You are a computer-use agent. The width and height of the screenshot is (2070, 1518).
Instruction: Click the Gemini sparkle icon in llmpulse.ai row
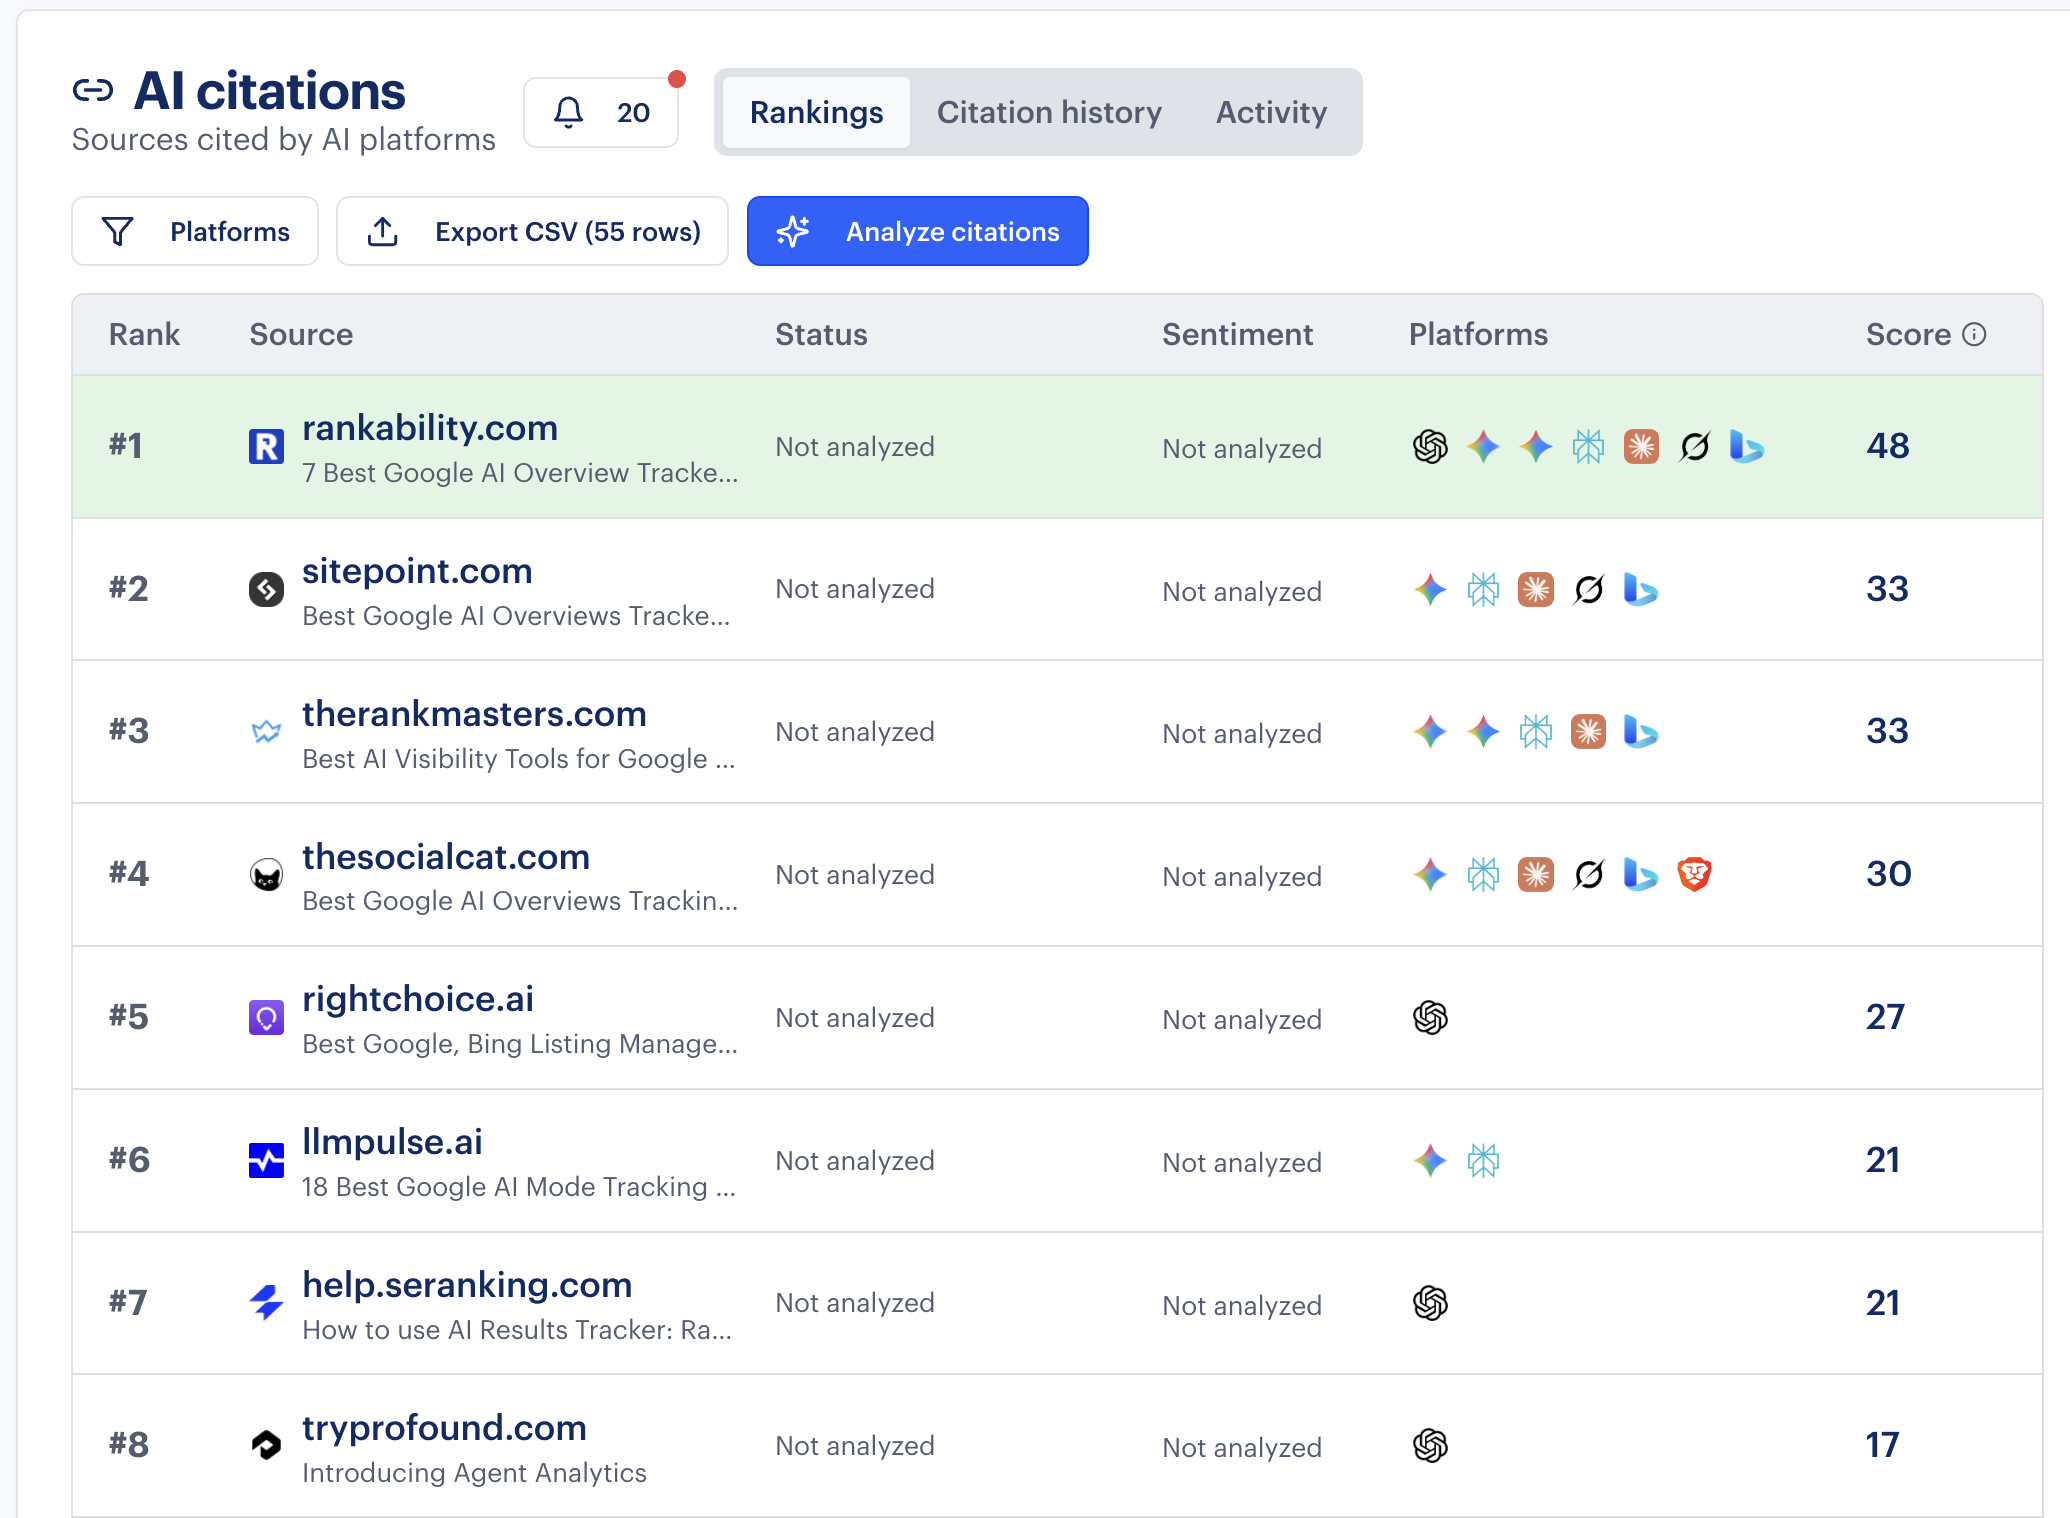(x=1430, y=1161)
